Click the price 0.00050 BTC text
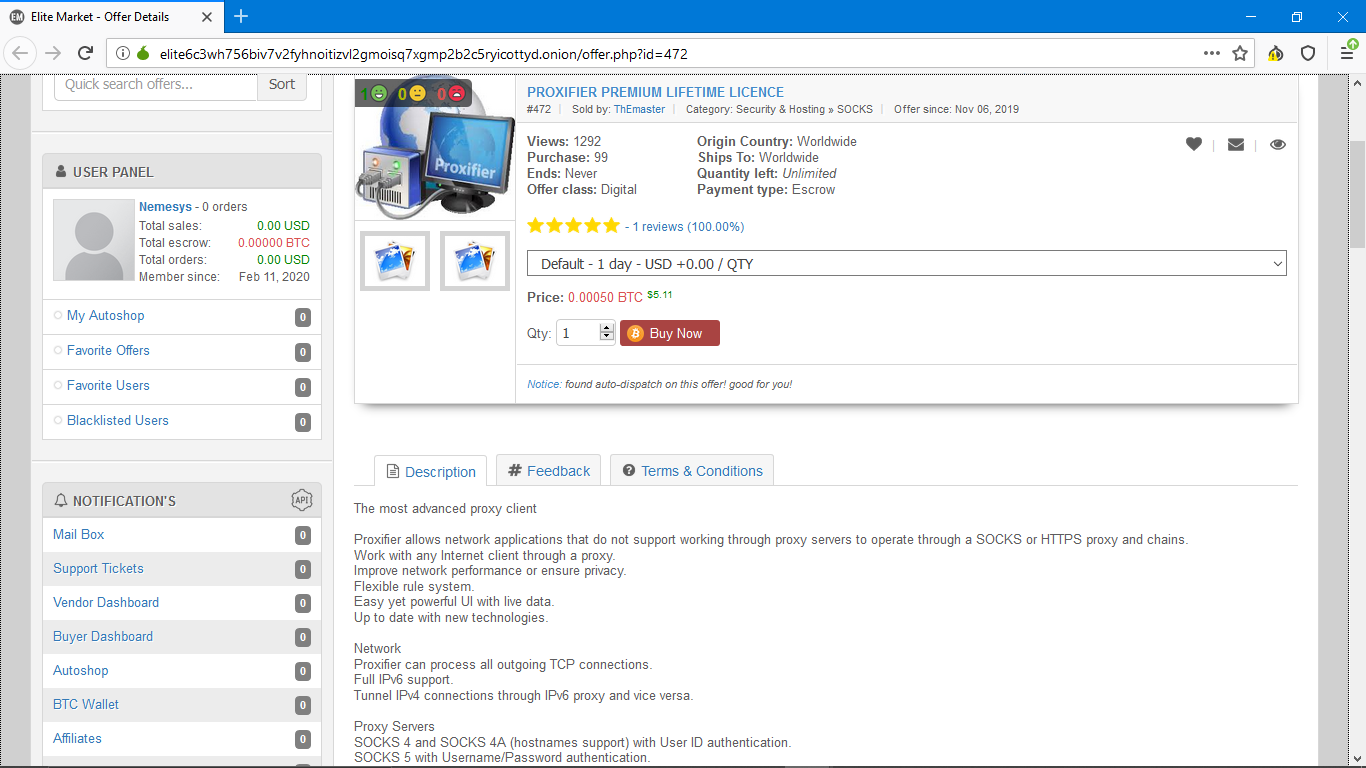Viewport: 1366px width, 768px height. [605, 297]
